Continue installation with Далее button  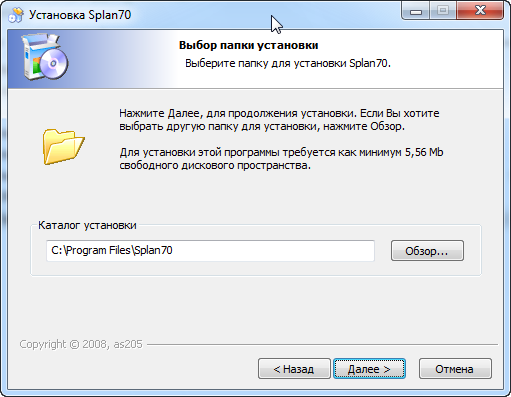tap(369, 369)
